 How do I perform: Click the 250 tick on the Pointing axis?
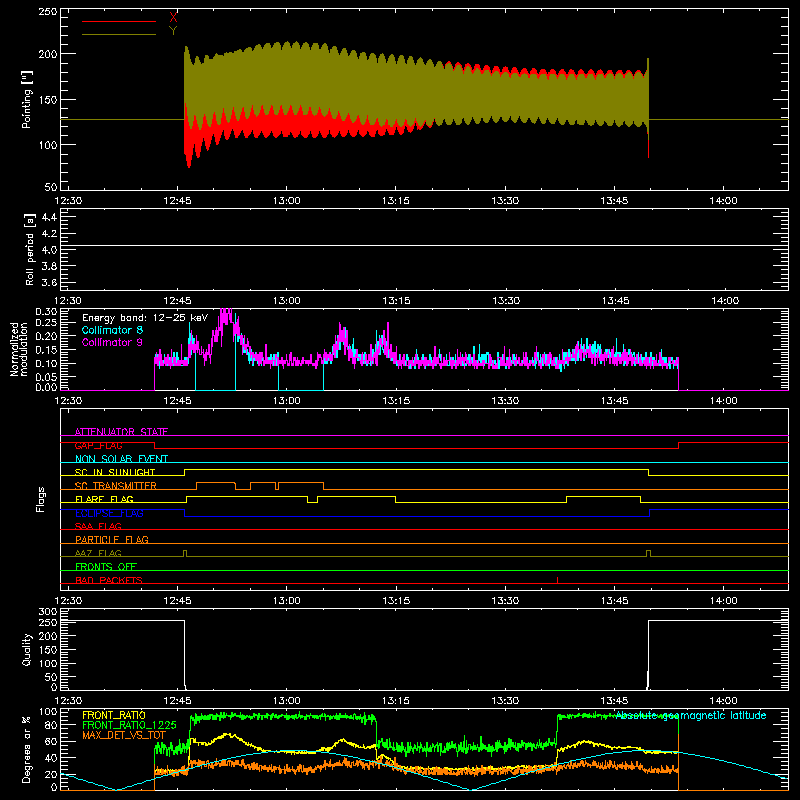coord(48,12)
